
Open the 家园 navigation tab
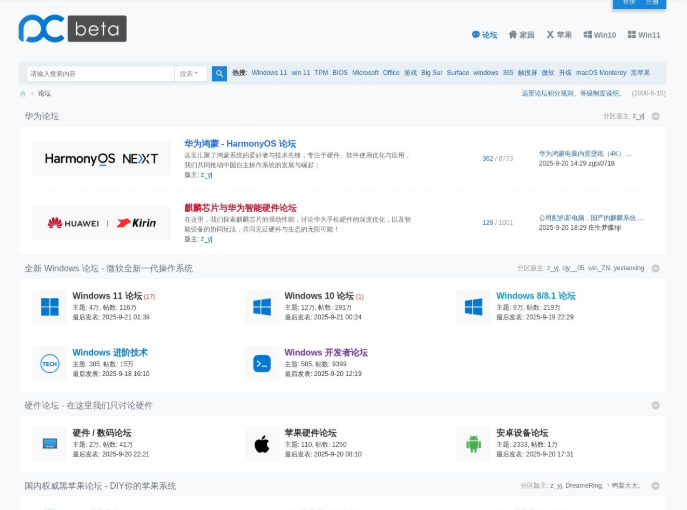[521, 35]
